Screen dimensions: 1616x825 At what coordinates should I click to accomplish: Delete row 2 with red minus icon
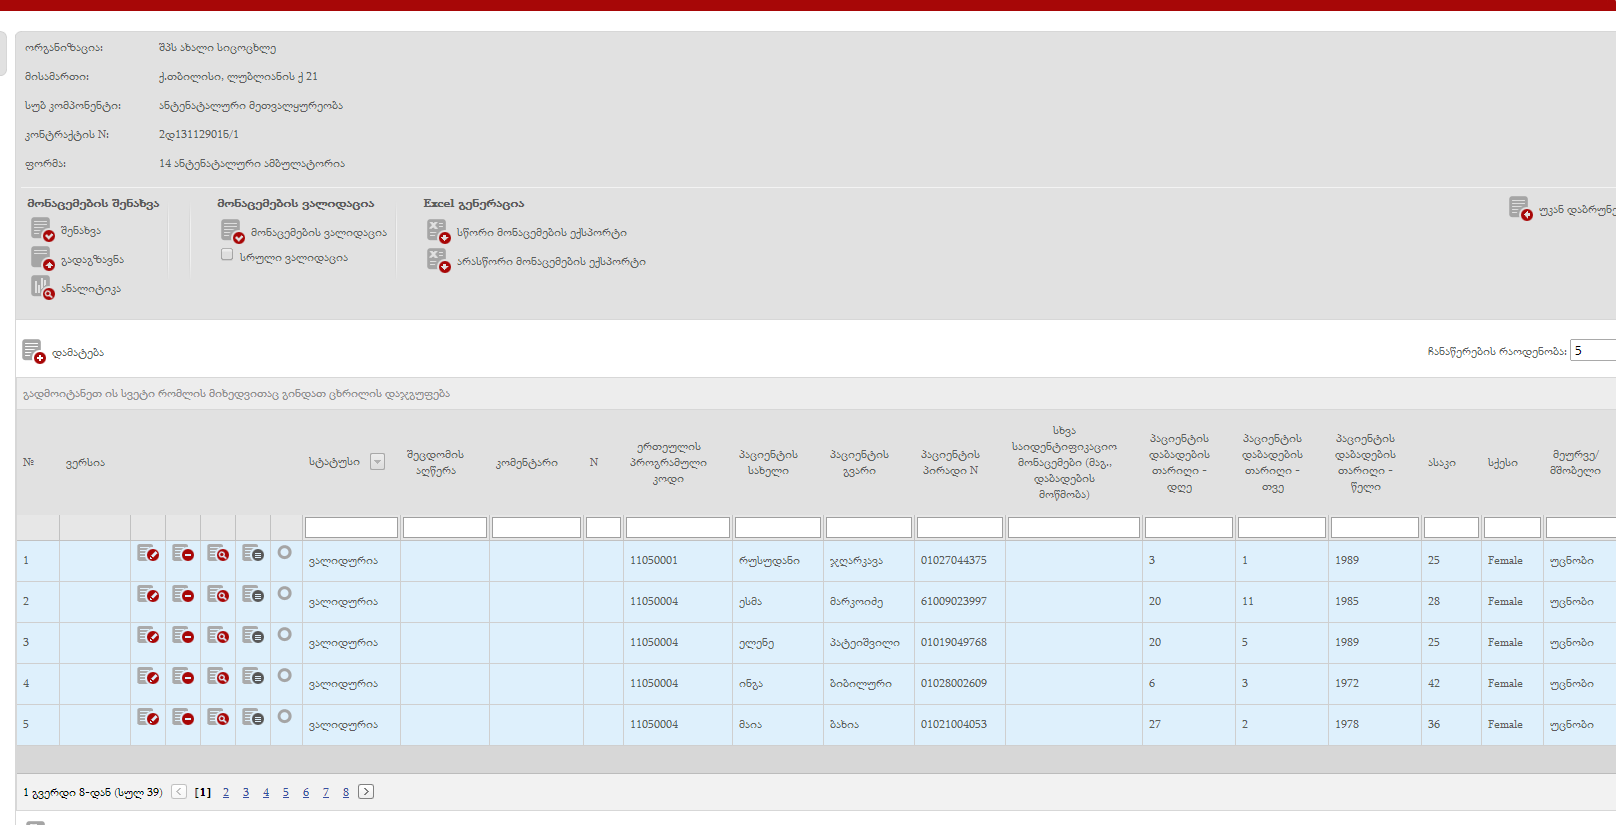183,594
